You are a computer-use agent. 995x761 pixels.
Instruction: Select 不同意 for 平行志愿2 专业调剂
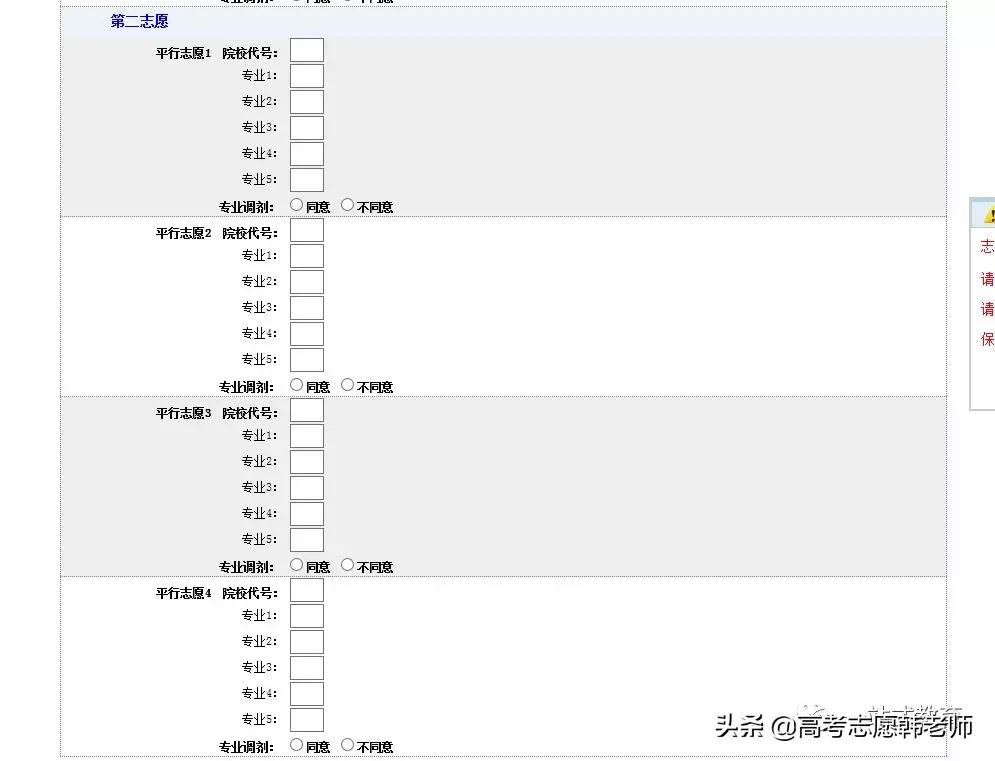pyautogui.click(x=347, y=385)
